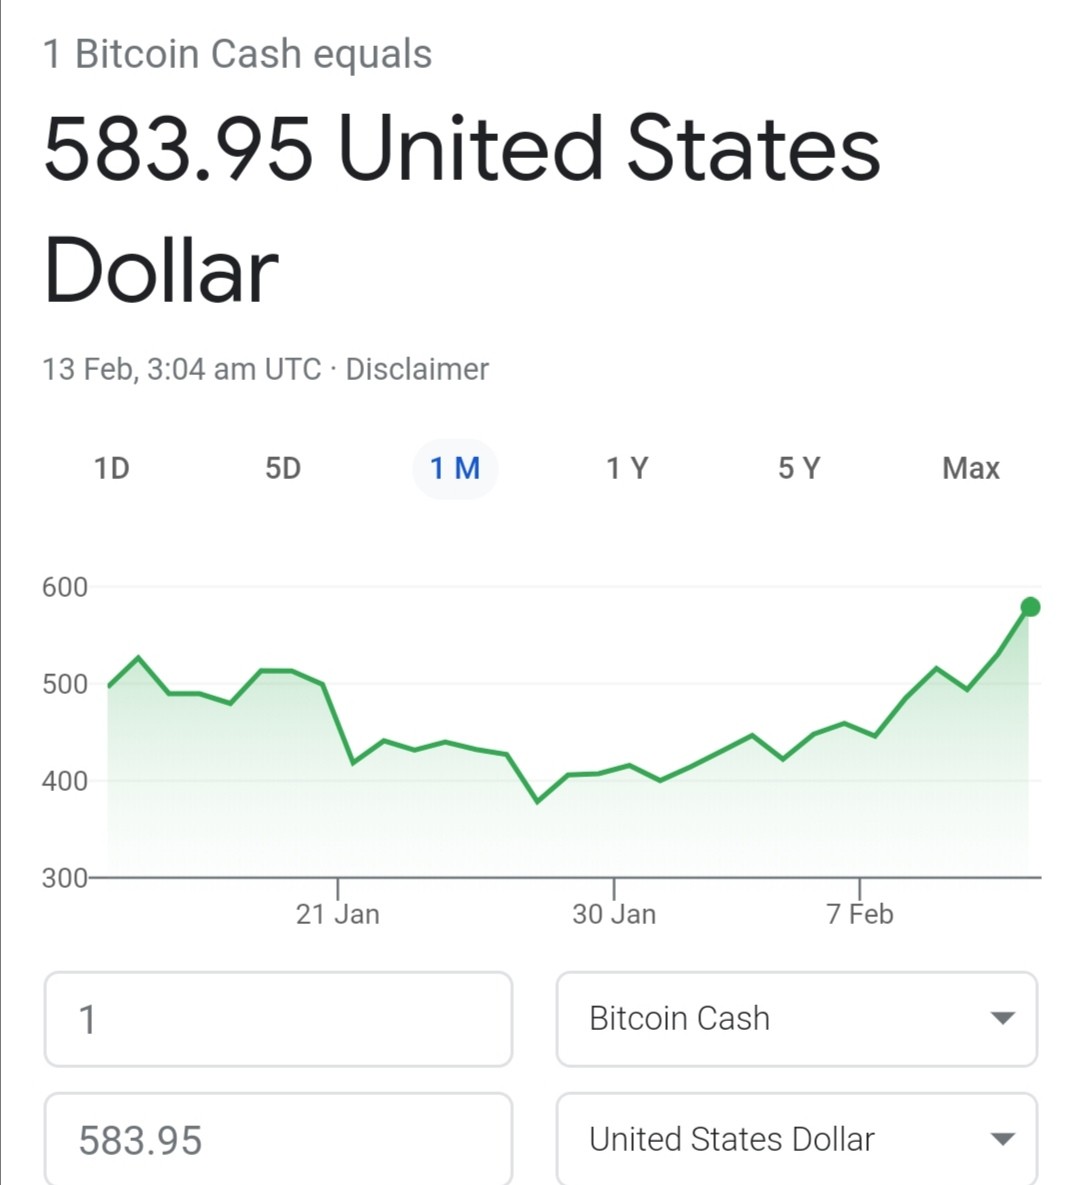Expand the Bitcoin Cash currency dropdown
Image resolution: width=1080 pixels, height=1185 pixels.
coord(797,1019)
